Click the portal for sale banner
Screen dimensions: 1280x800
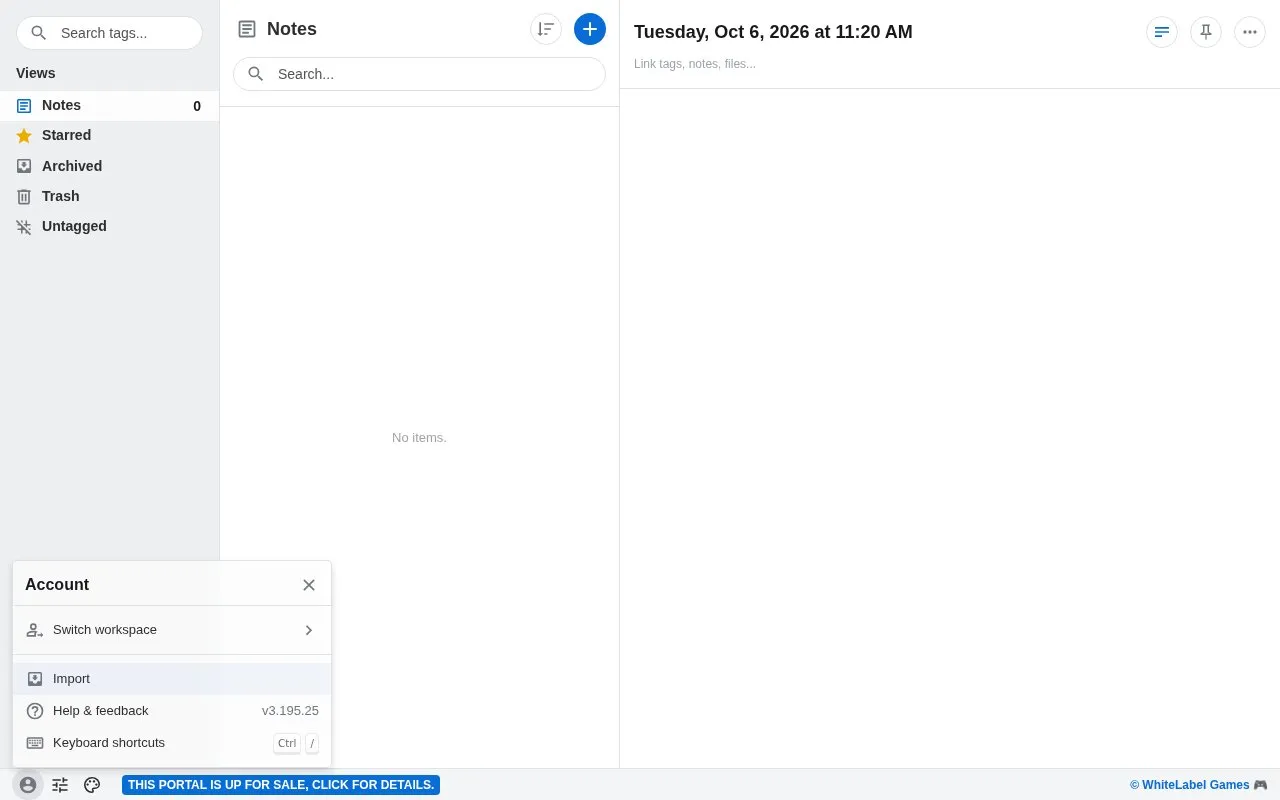[281, 785]
